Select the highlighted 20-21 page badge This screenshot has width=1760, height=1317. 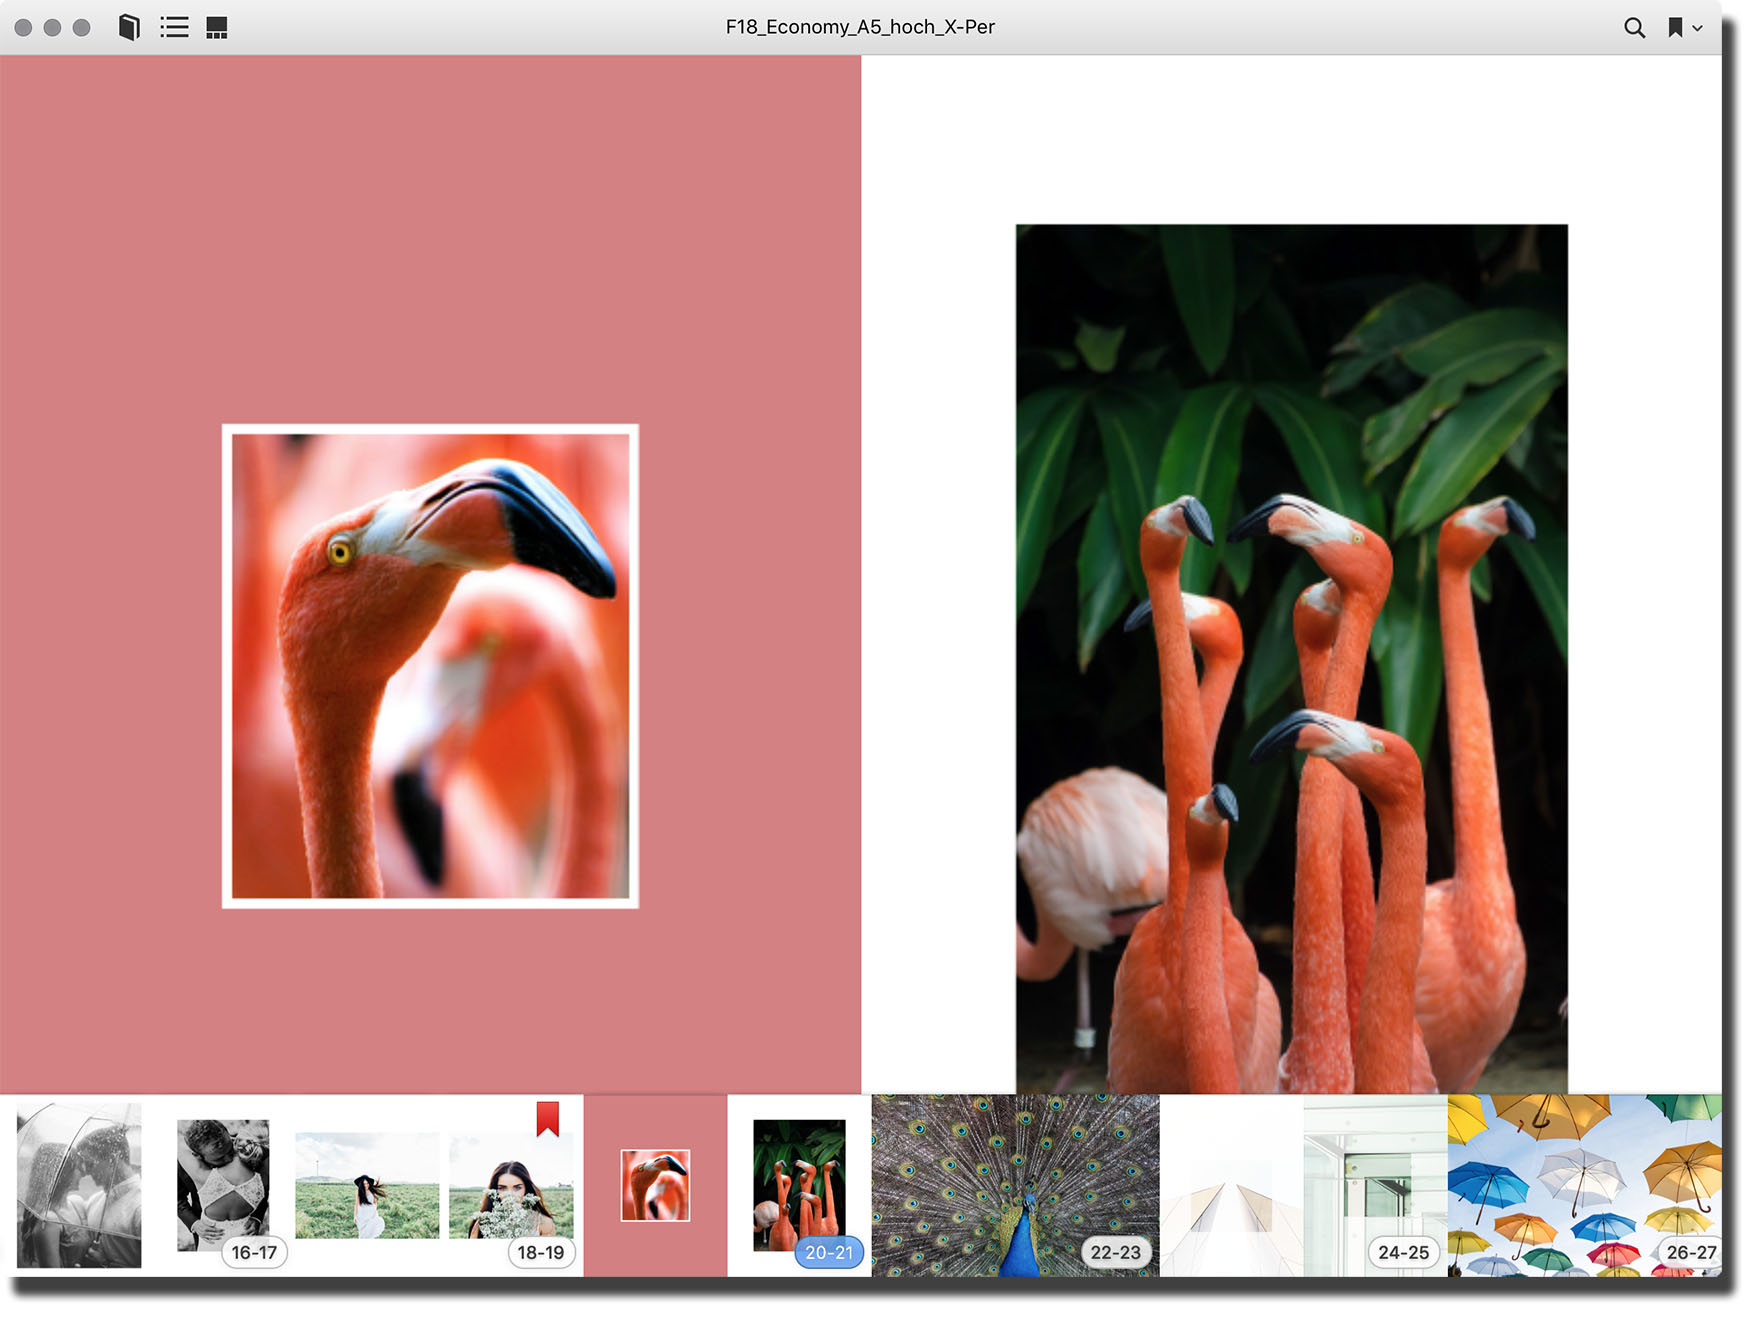click(828, 1252)
